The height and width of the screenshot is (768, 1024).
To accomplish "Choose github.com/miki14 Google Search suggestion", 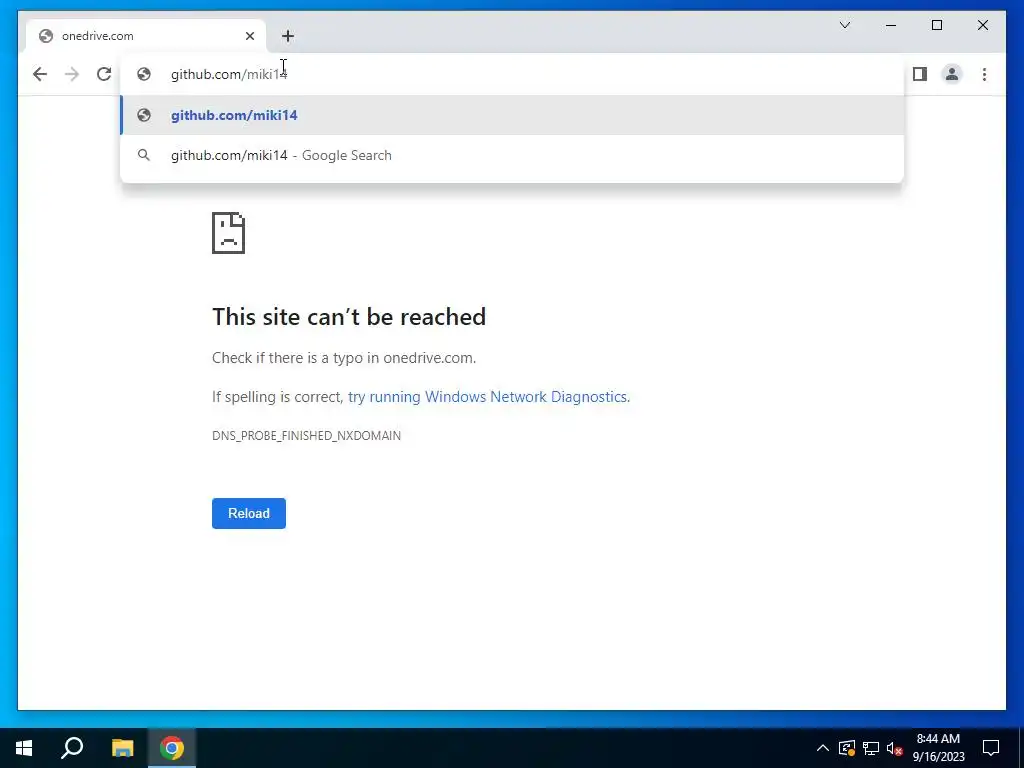I will point(513,155).
